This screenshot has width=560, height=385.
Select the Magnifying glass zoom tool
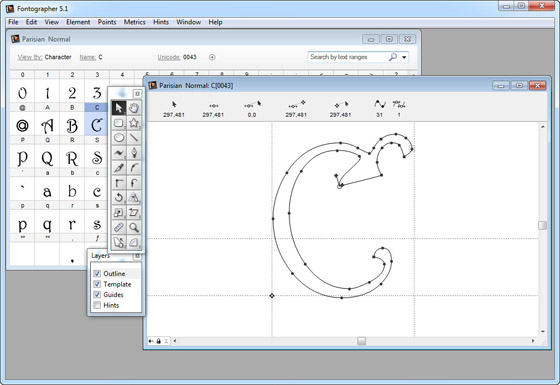[134, 227]
